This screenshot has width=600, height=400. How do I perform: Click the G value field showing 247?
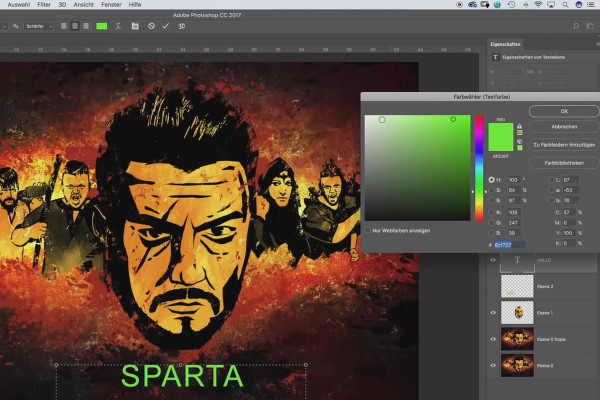[x=514, y=222]
